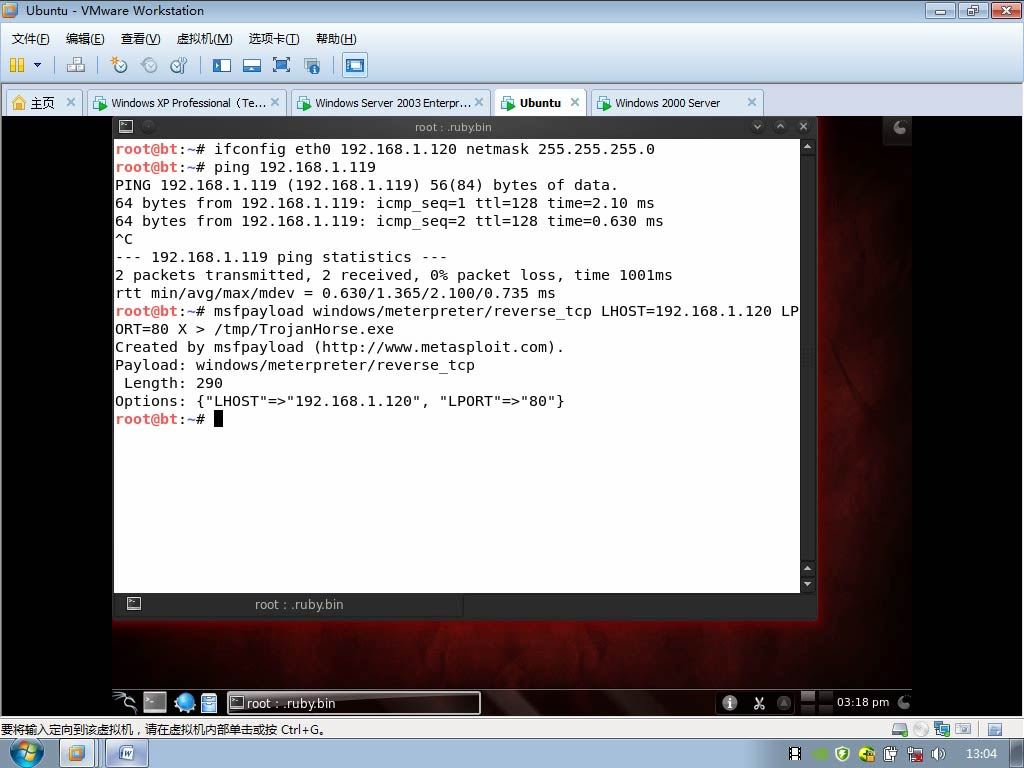
Task: Click the VMware suspend/pause VM button
Action: pyautogui.click(x=17, y=65)
